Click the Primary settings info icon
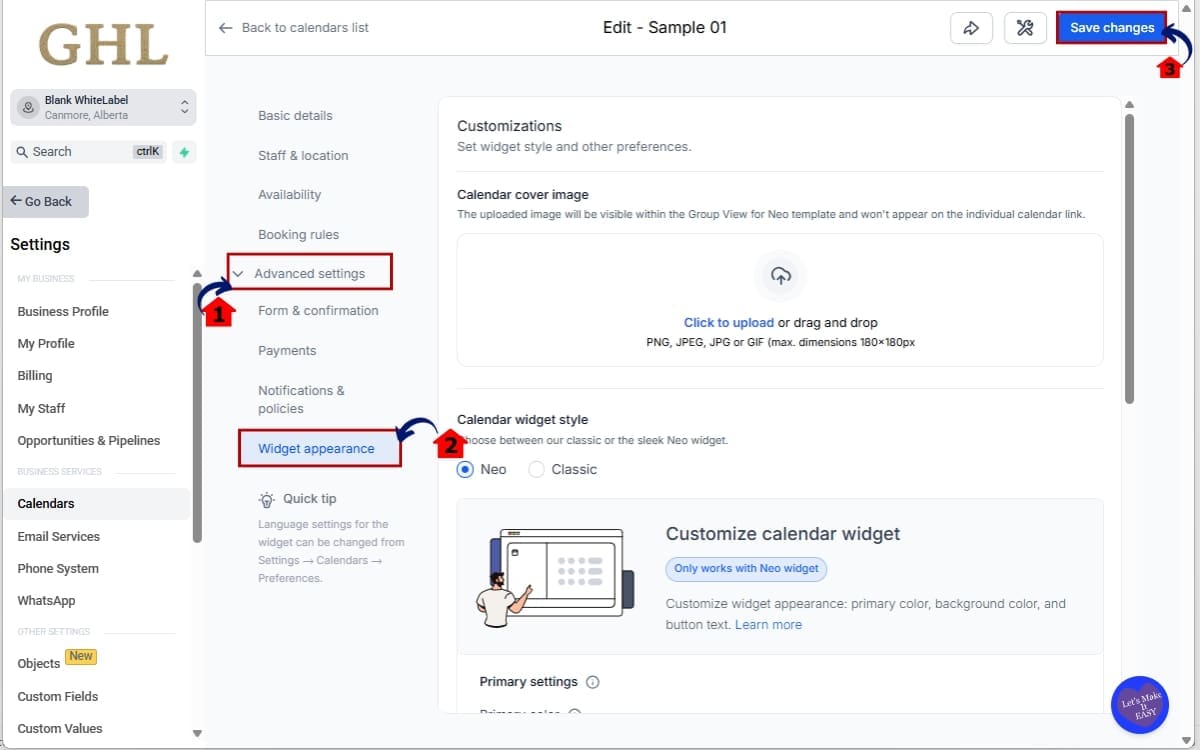The image size is (1200, 750). 593,682
